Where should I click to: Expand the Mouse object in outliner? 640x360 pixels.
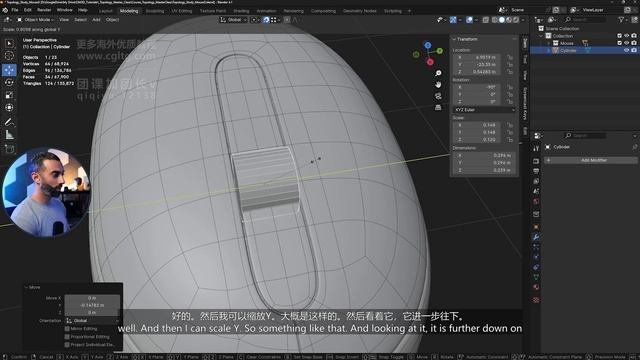tap(549, 43)
